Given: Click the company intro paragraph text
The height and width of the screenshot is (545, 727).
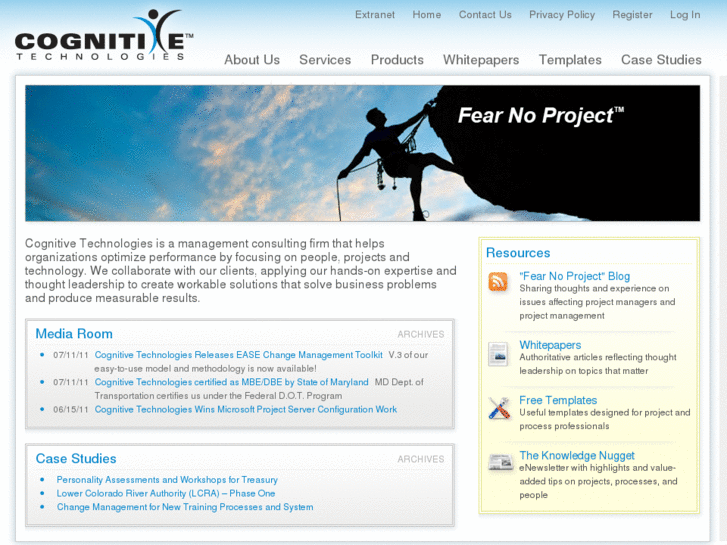Looking at the screenshot, I should tap(241, 271).
